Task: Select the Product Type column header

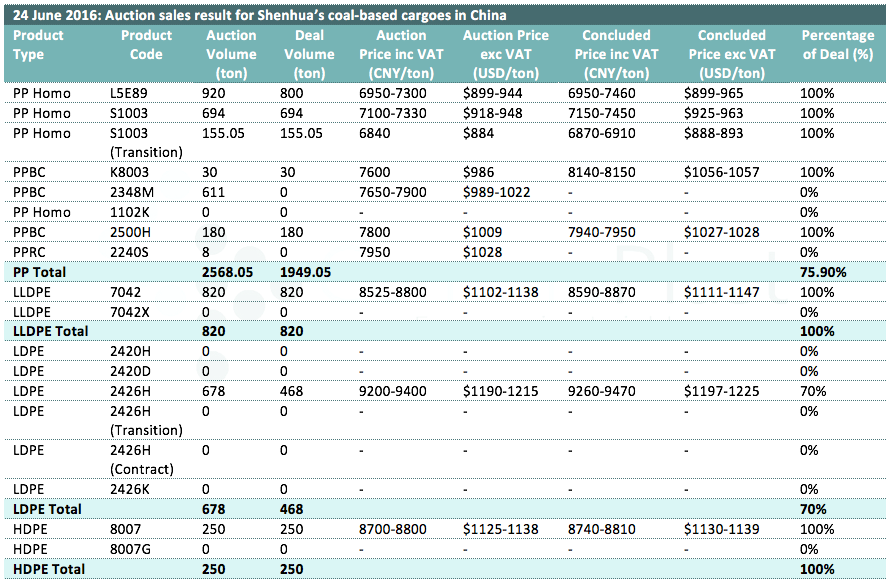Action: pos(38,44)
